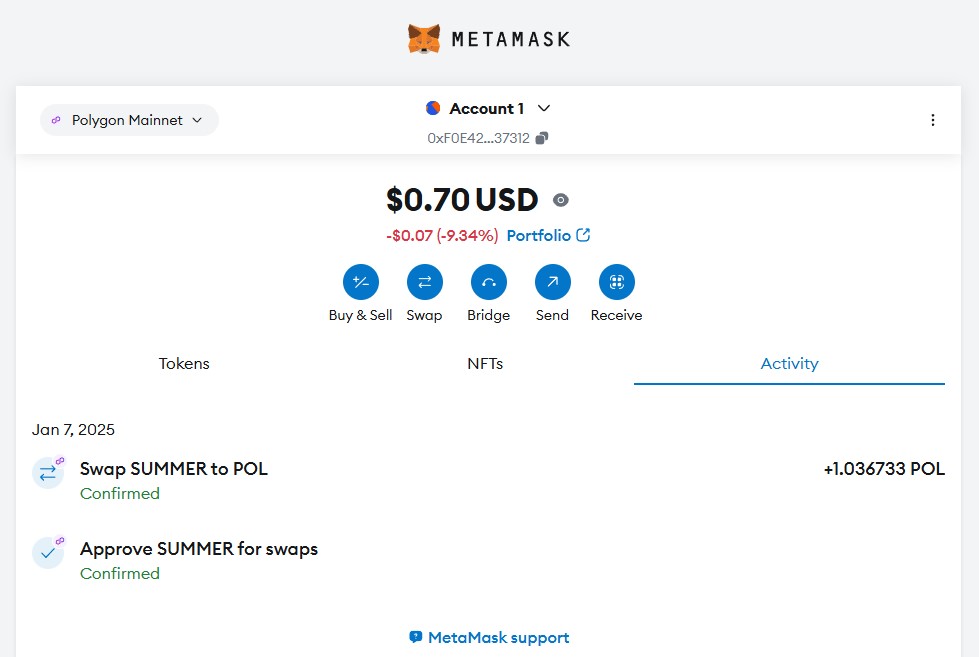Click the Bridge icon button
Viewport: 979px width, 657px height.
(x=488, y=283)
